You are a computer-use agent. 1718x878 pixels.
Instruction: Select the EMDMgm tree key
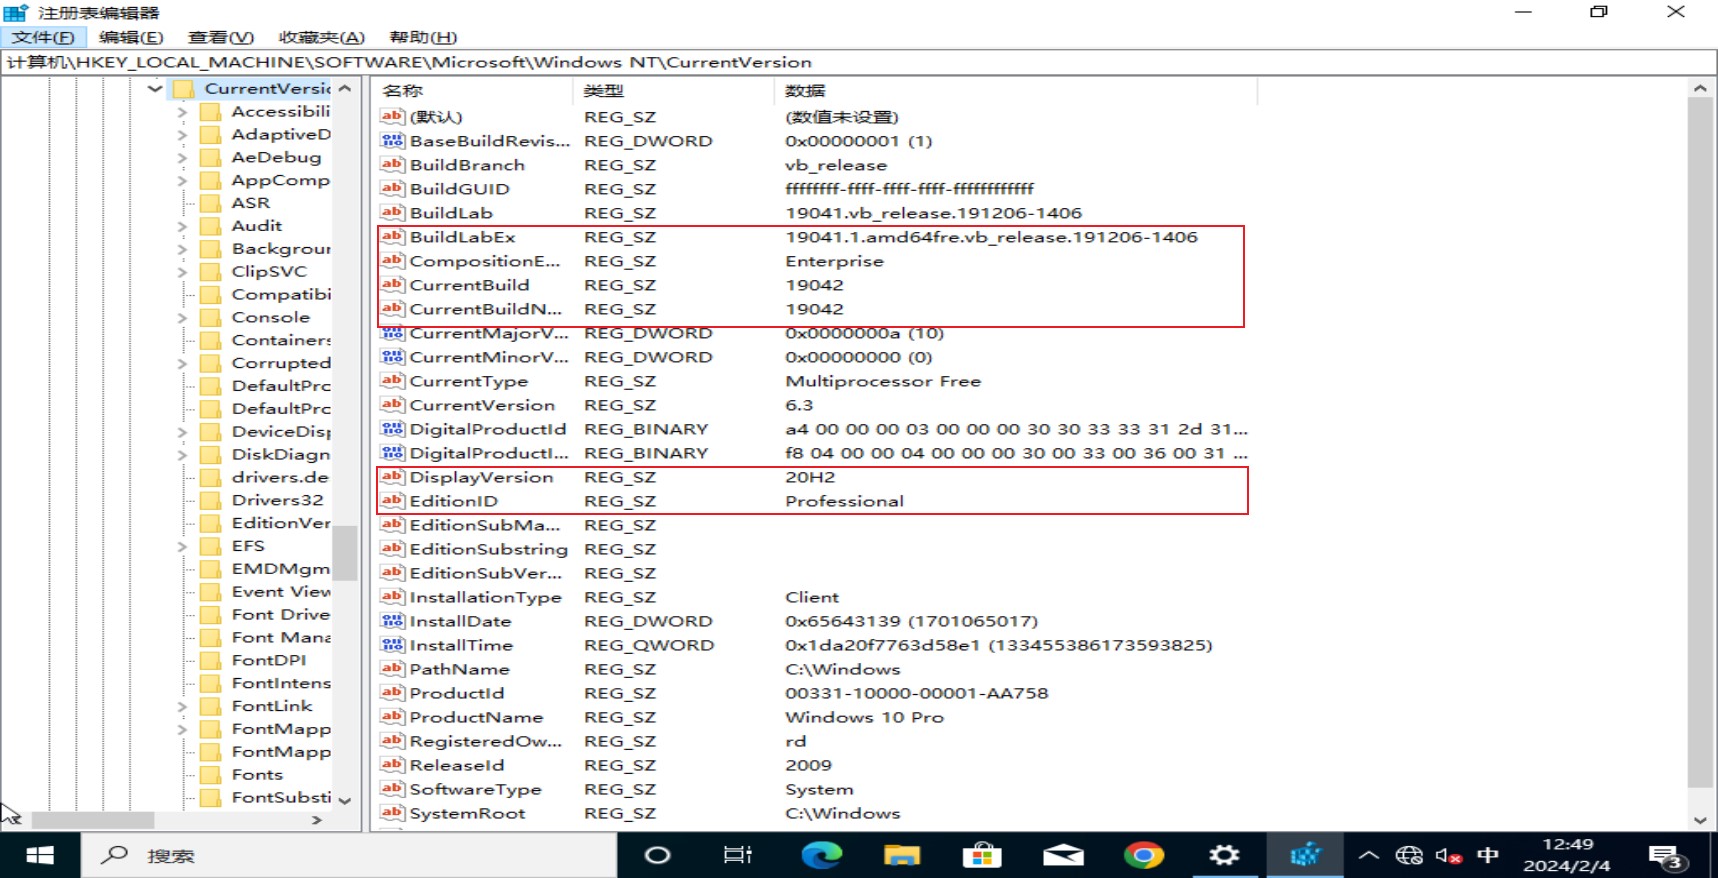pos(280,568)
